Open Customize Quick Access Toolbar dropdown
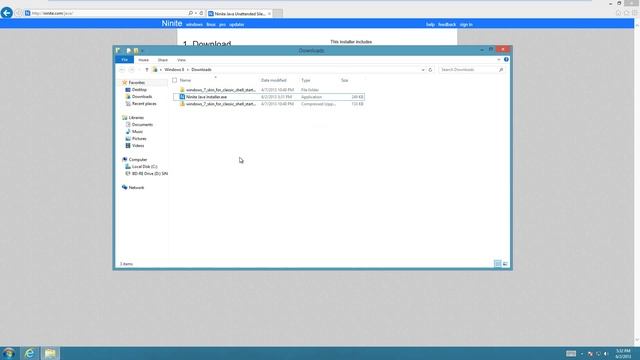640x360 pixels. [x=142, y=51]
